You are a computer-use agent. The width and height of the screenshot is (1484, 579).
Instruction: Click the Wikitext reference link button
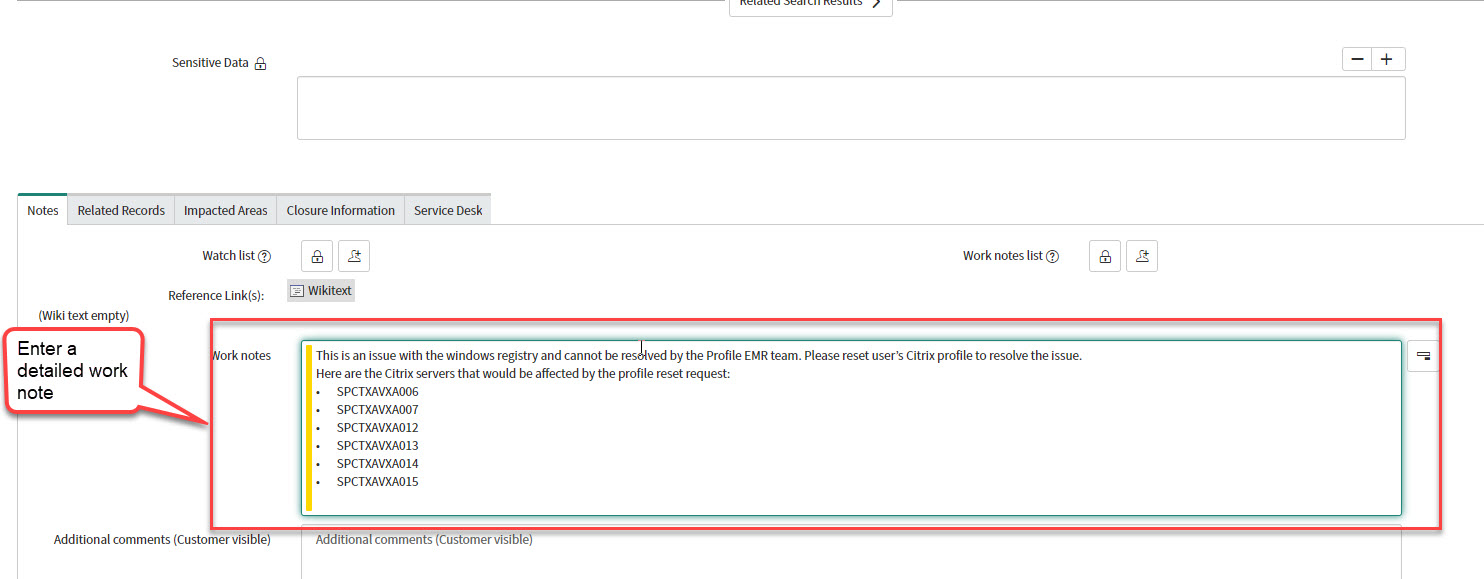click(321, 291)
